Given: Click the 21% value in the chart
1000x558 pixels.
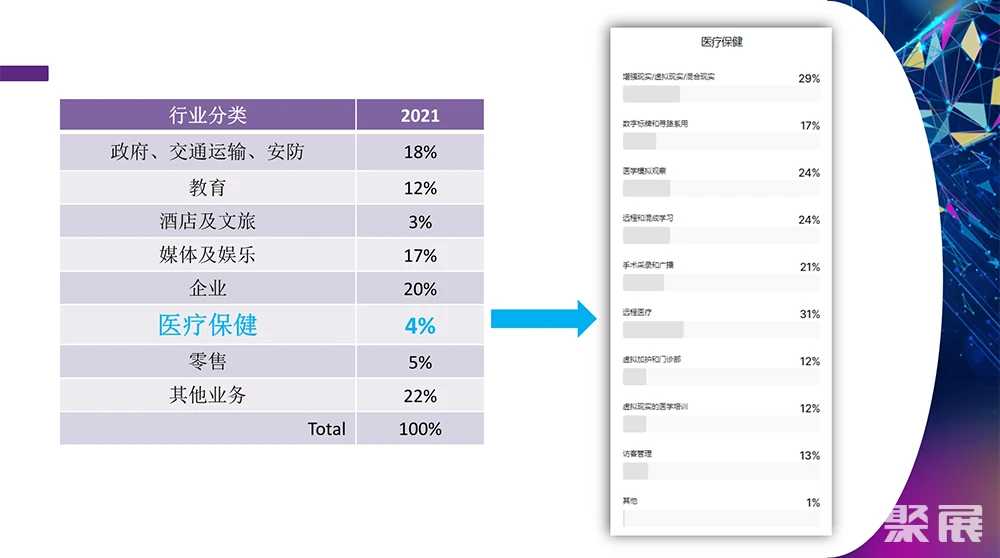Looking at the screenshot, I should tap(810, 267).
